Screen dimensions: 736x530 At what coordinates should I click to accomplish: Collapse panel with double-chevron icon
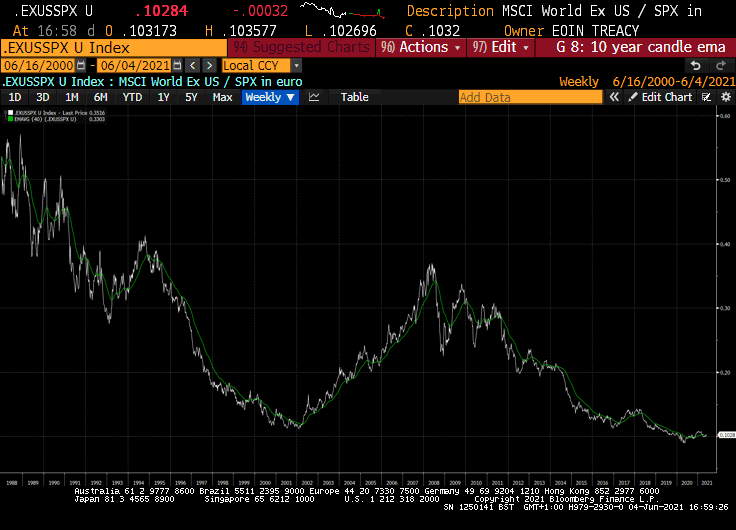tap(614, 97)
